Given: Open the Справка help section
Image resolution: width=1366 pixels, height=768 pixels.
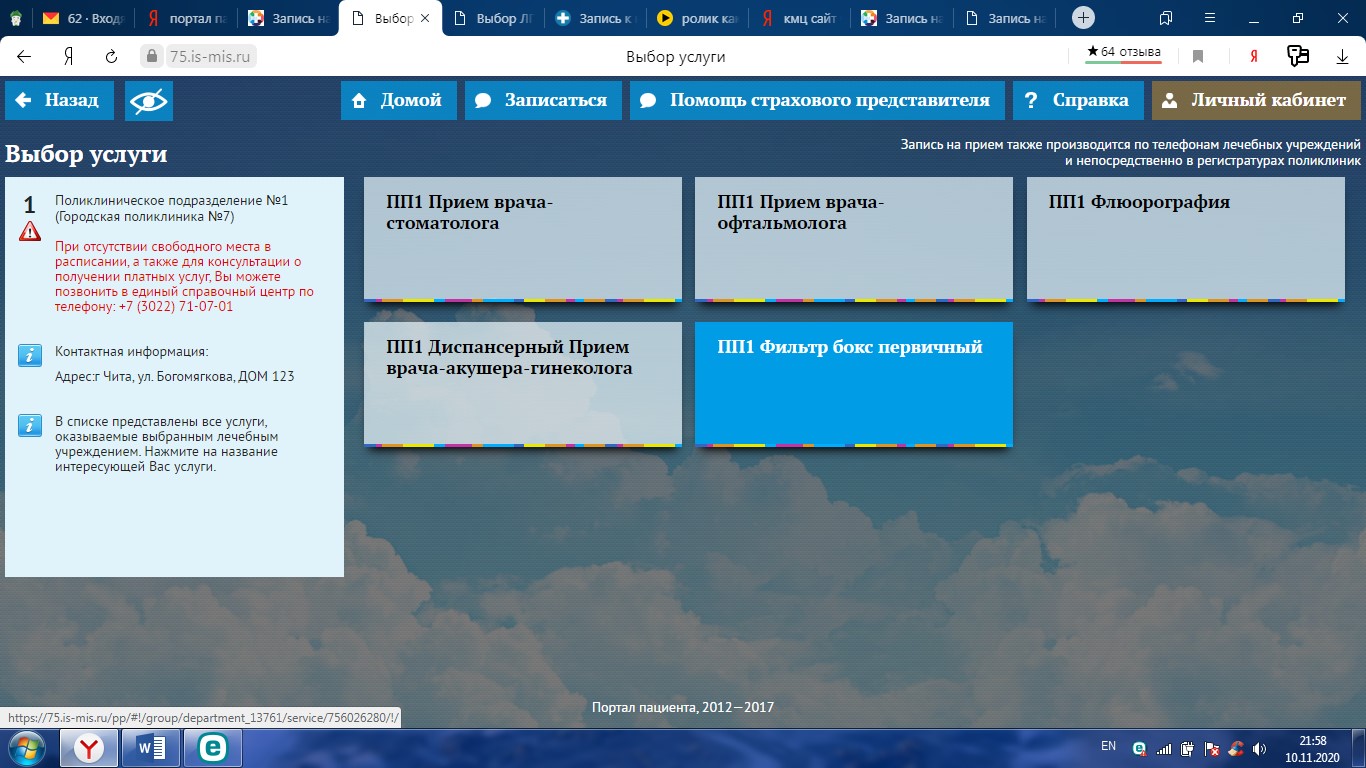Looking at the screenshot, I should (1077, 101).
